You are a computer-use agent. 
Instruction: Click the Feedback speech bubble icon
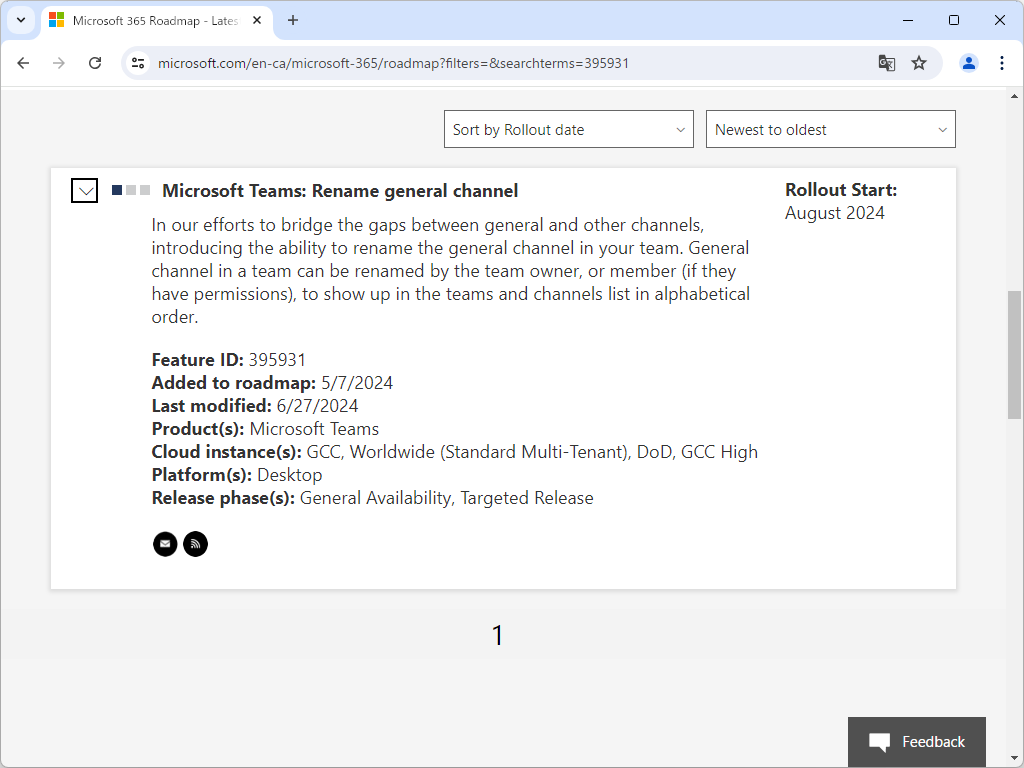878,742
